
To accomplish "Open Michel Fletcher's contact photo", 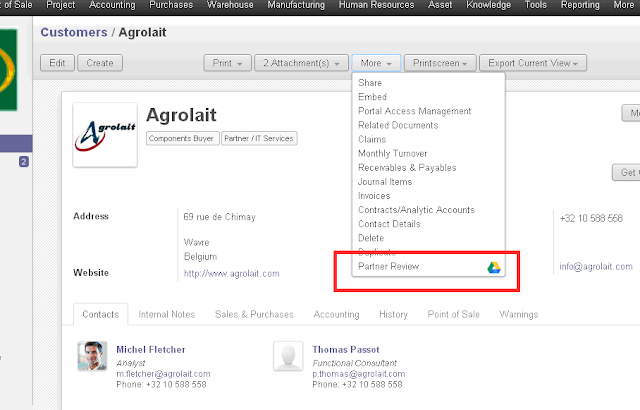I will point(93,356).
